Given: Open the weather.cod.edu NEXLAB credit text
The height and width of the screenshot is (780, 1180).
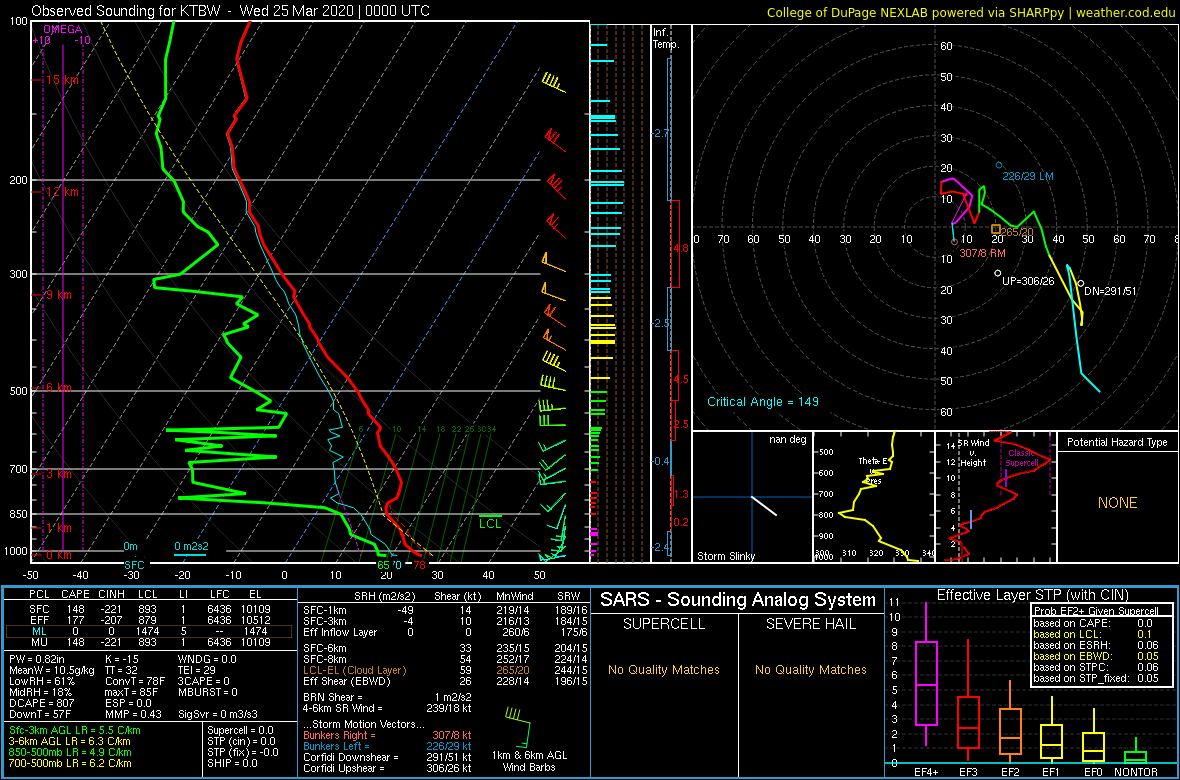Looking at the screenshot, I should point(970,12).
